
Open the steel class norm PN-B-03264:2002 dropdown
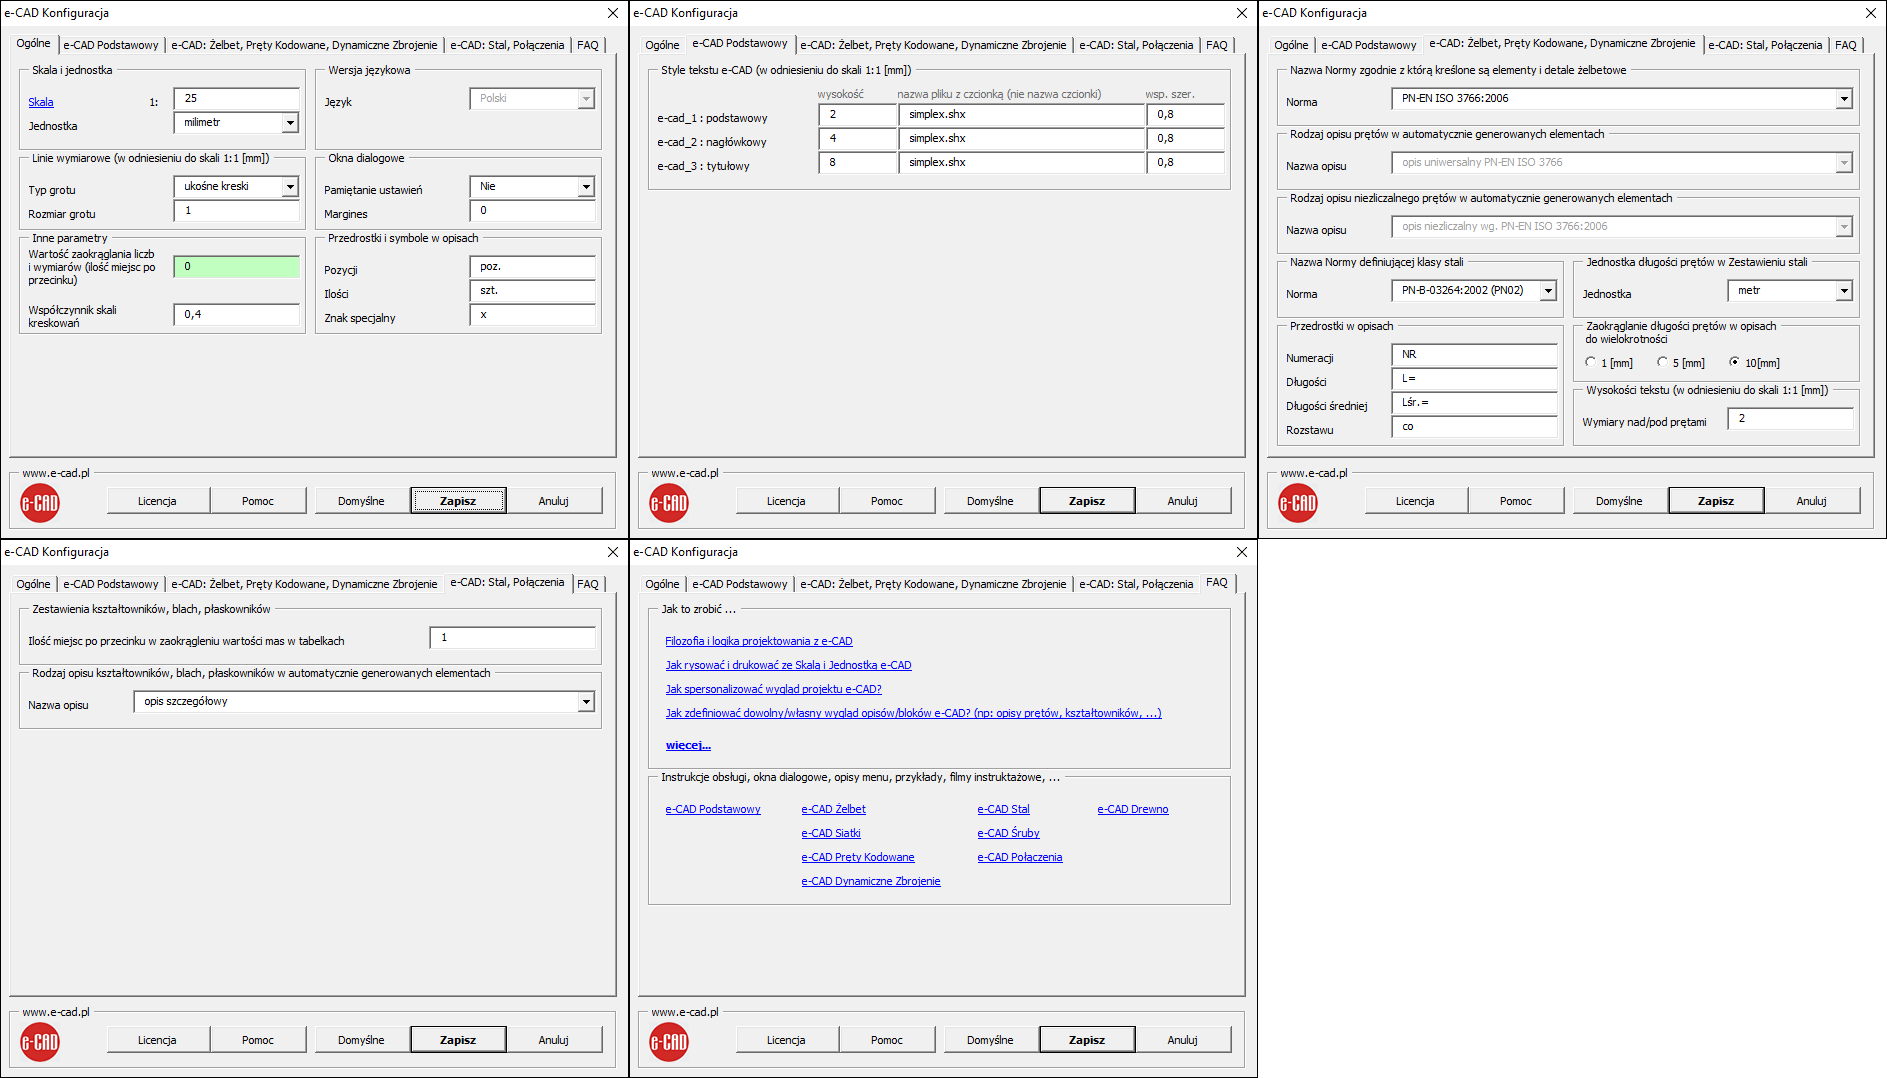pos(1548,291)
